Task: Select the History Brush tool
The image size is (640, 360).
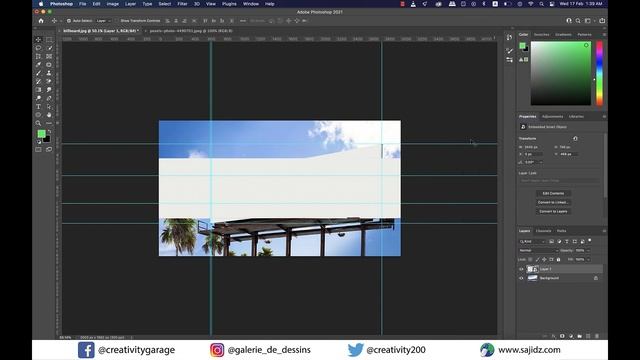Action: click(x=38, y=81)
